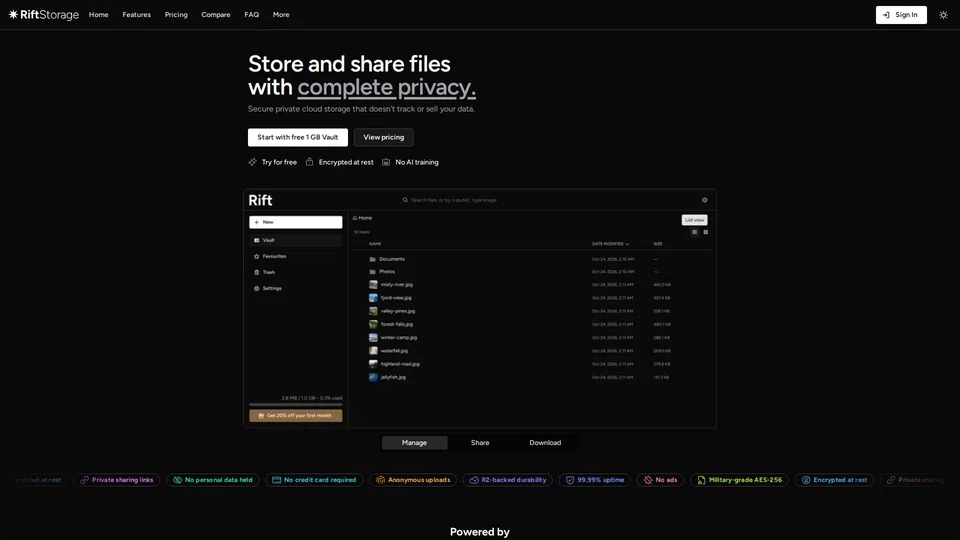
Task: Click the forest-falls.jpg thumbnail
Action: click(x=373, y=324)
